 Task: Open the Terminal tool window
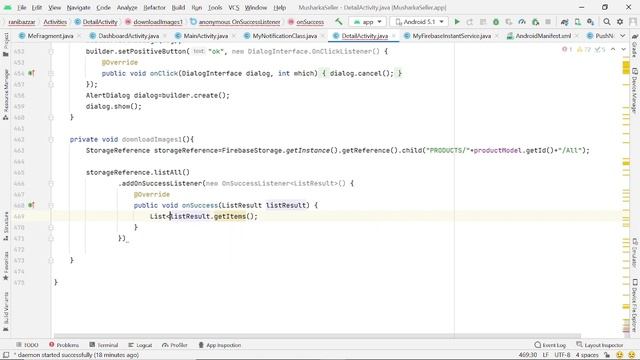(x=104, y=345)
